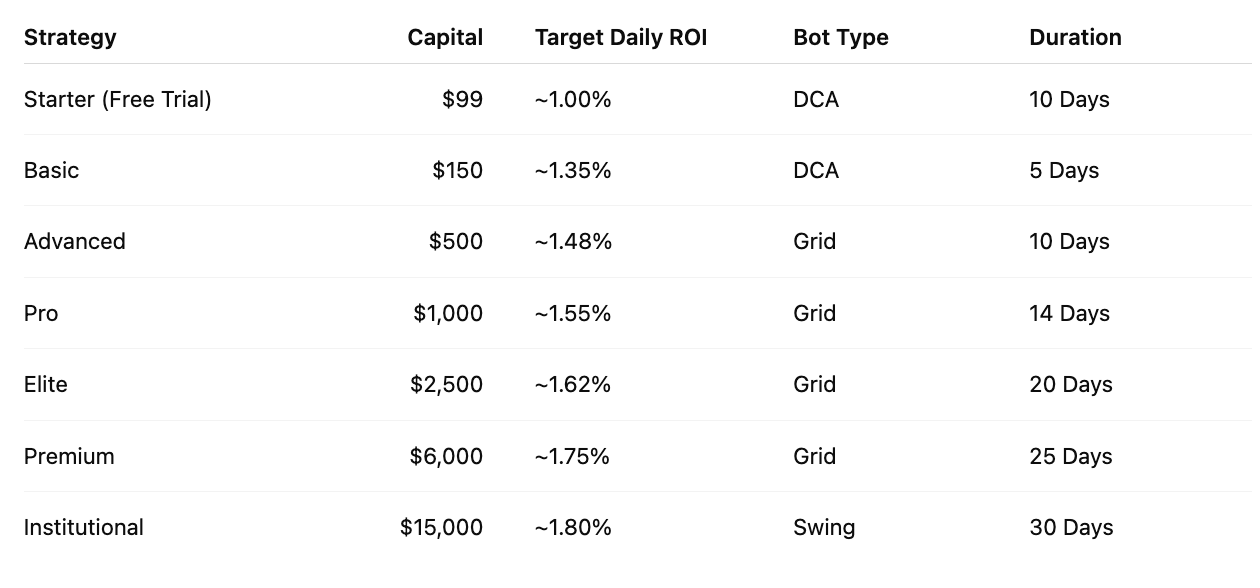This screenshot has height=588, width=1260.
Task: Click the Duration column header
Action: [1075, 38]
